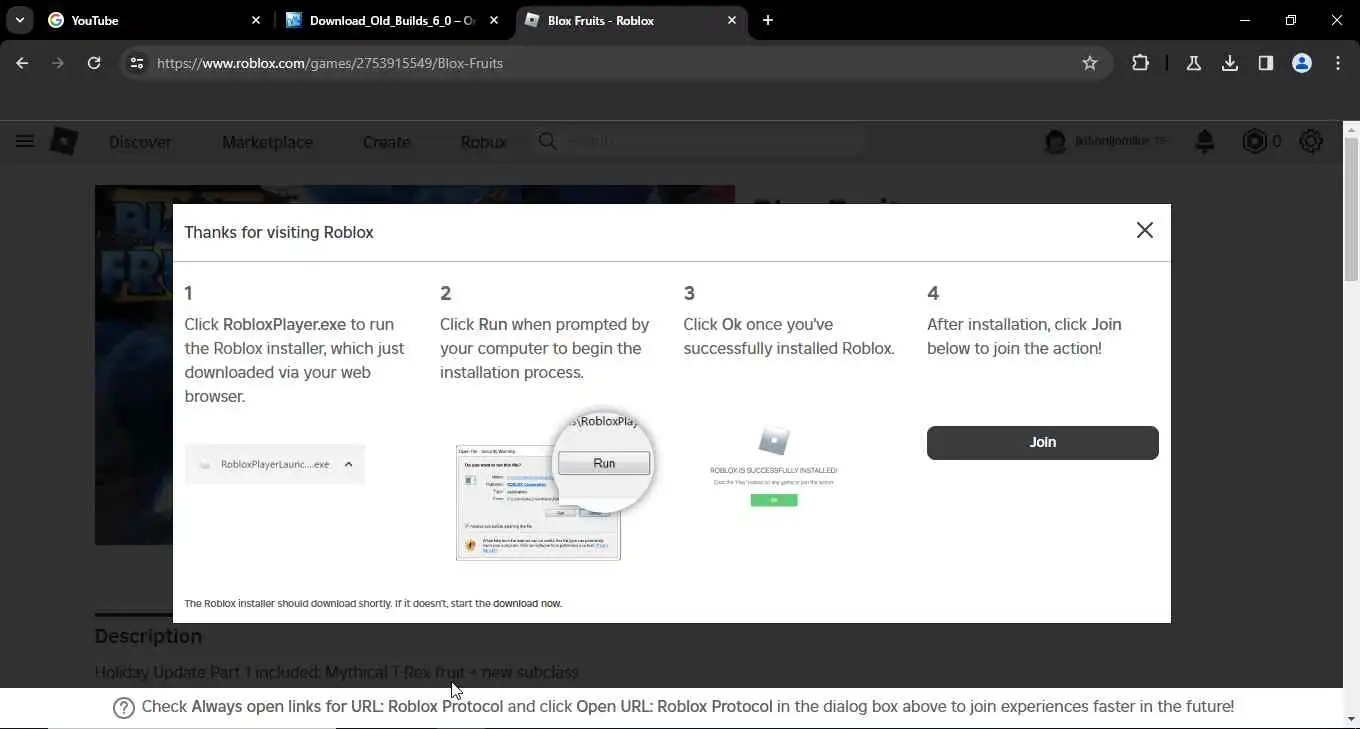Open Roblox settings gear
Viewport: 1360px width, 729px height.
pos(1311,142)
